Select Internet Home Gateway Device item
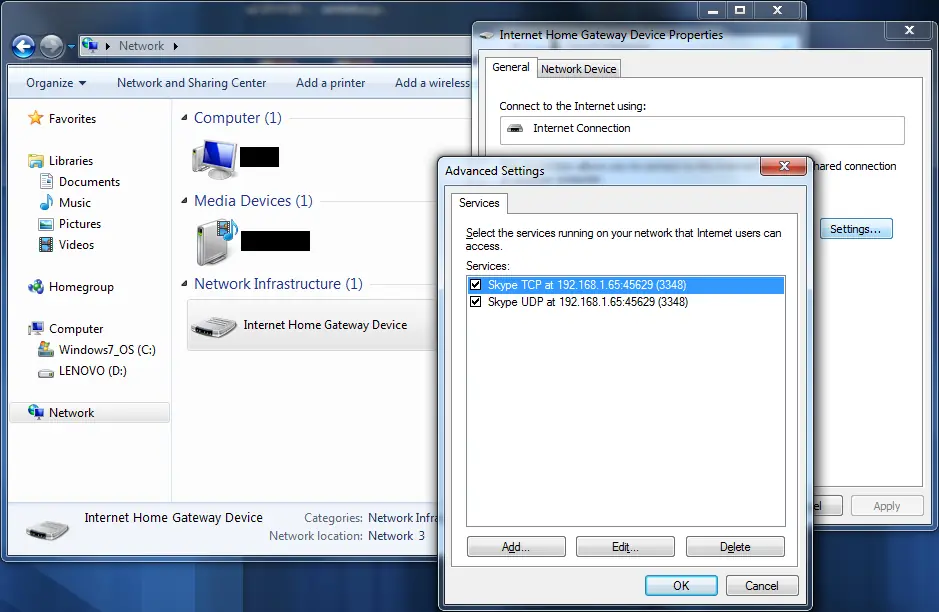Screen dimensions: 939x612 [x=311, y=325]
